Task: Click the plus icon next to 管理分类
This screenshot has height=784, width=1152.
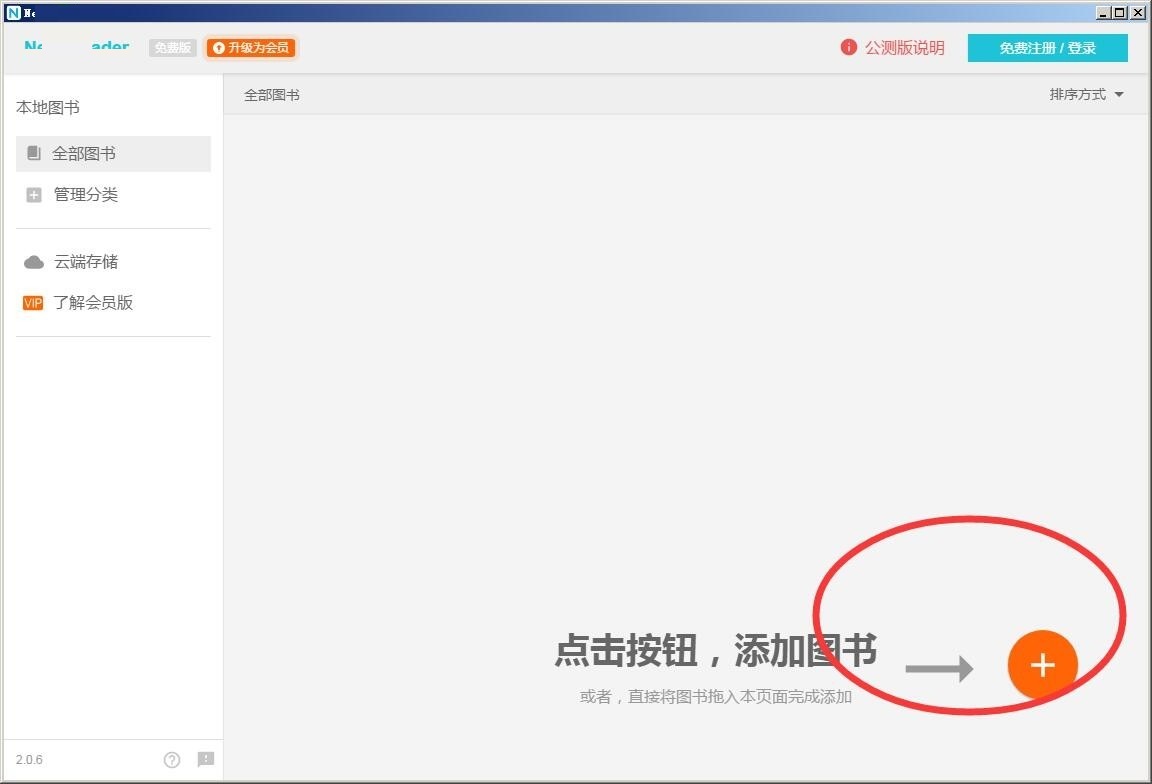Action: coord(33,194)
